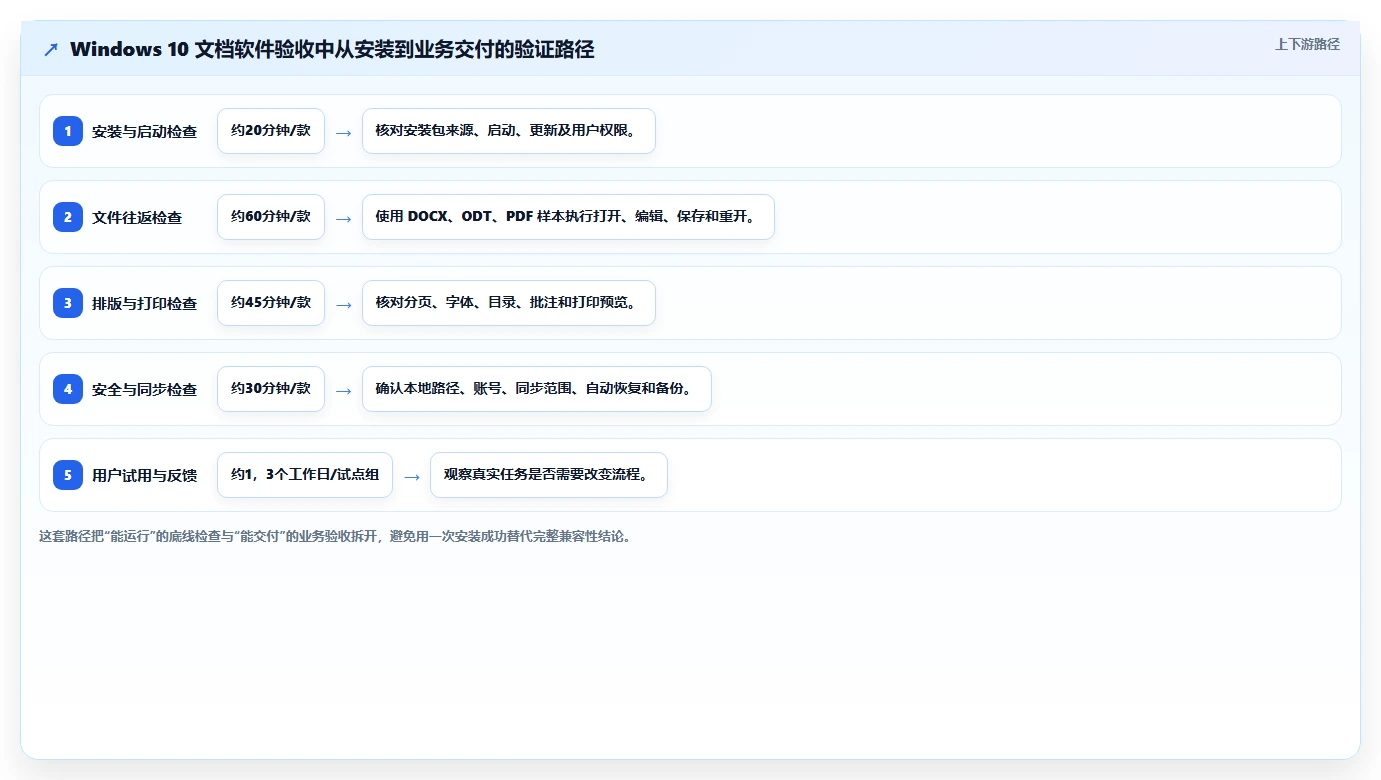Select step badge 3 for 排版与打印检查
This screenshot has width=1381, height=780.
tap(68, 303)
